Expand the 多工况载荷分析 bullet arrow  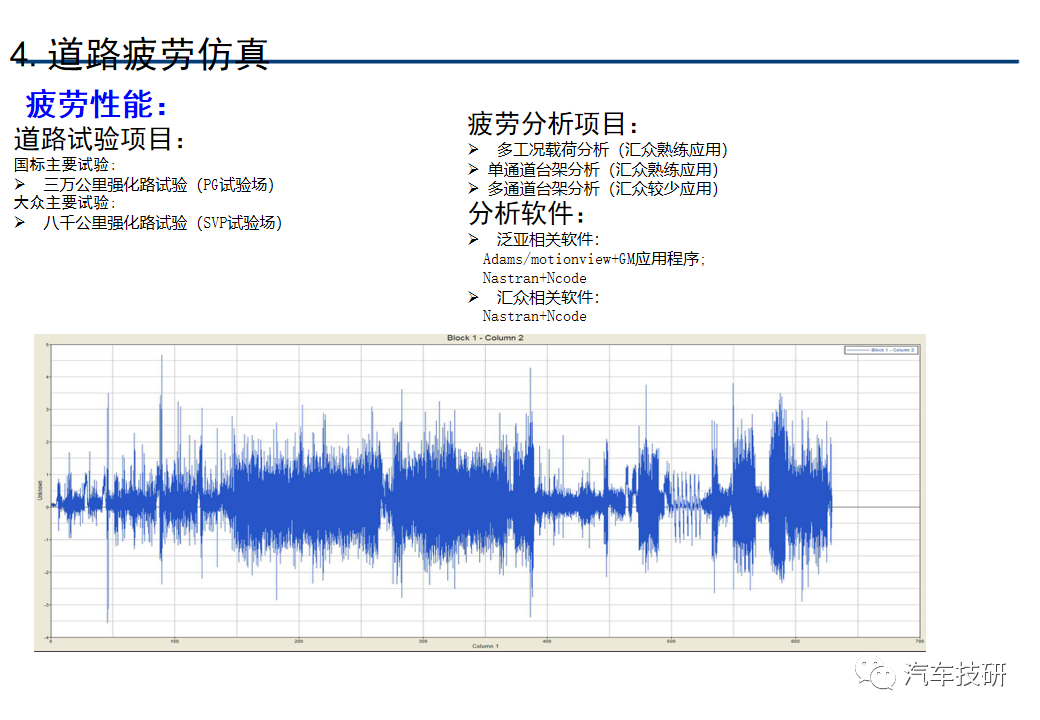click(x=472, y=148)
